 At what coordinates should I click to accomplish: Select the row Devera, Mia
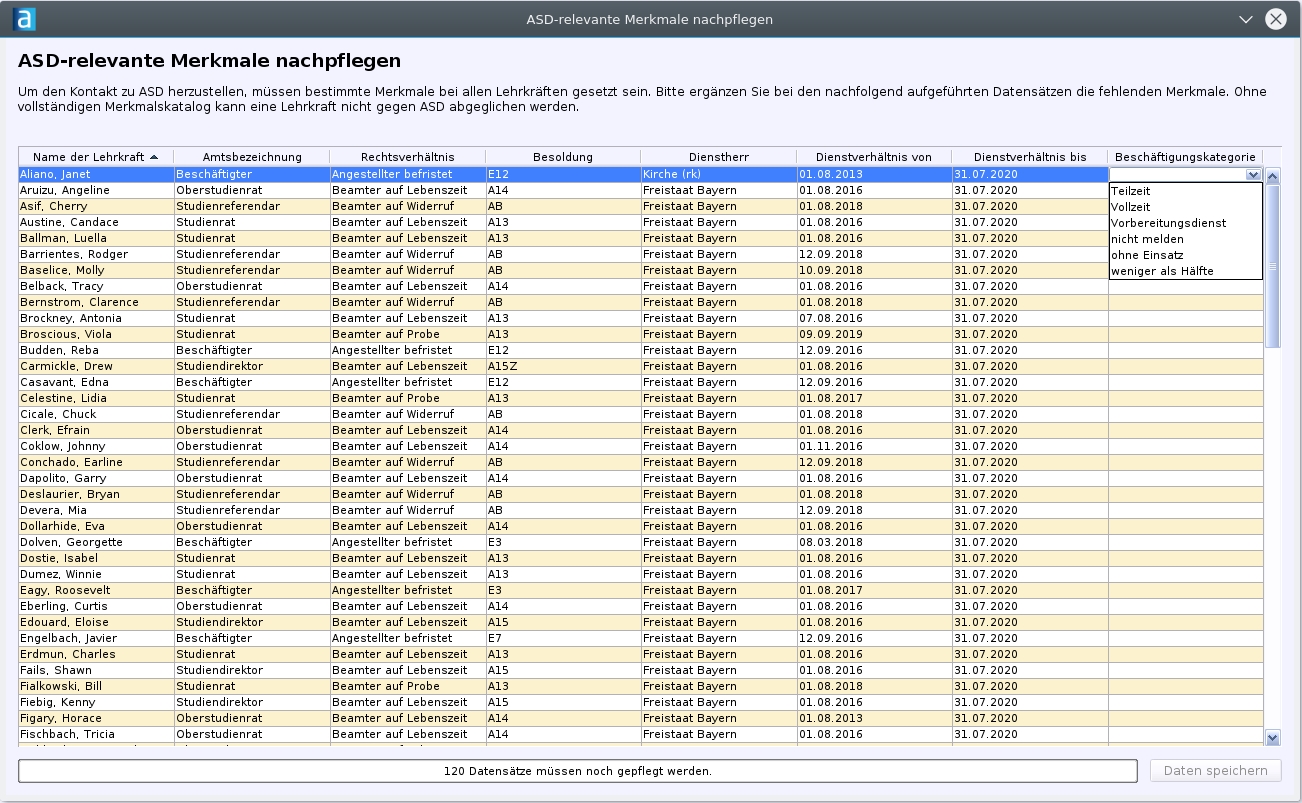pyautogui.click(x=641, y=510)
